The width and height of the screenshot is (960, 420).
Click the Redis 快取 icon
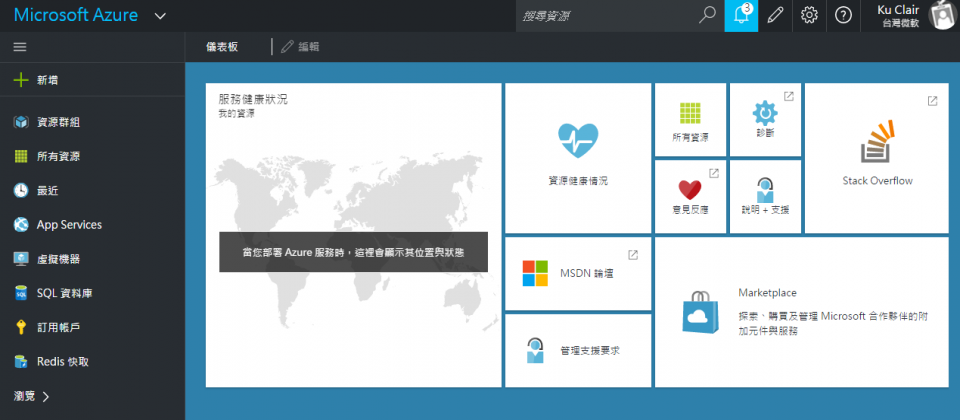point(21,362)
